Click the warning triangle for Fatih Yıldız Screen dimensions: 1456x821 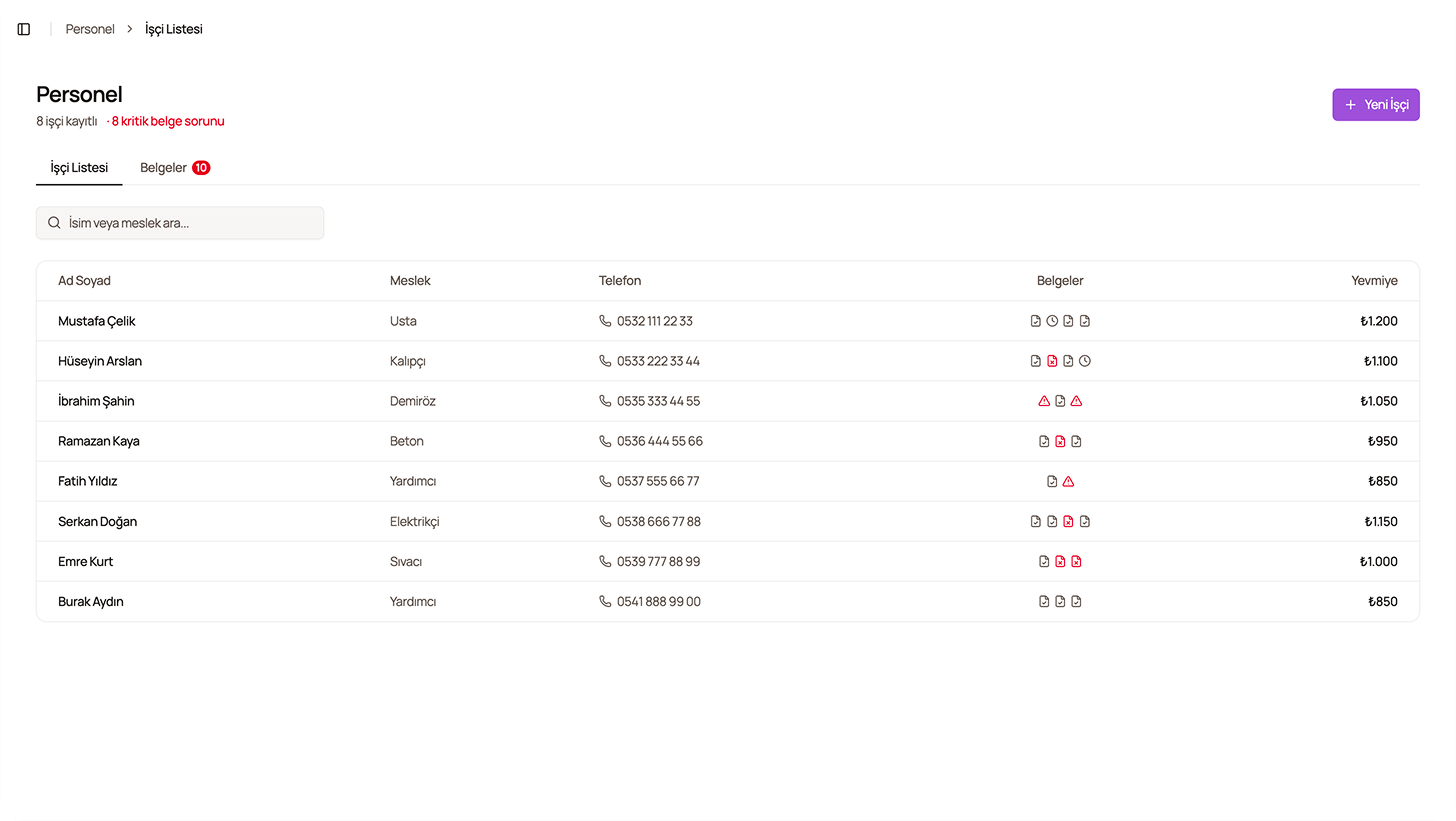click(1068, 481)
